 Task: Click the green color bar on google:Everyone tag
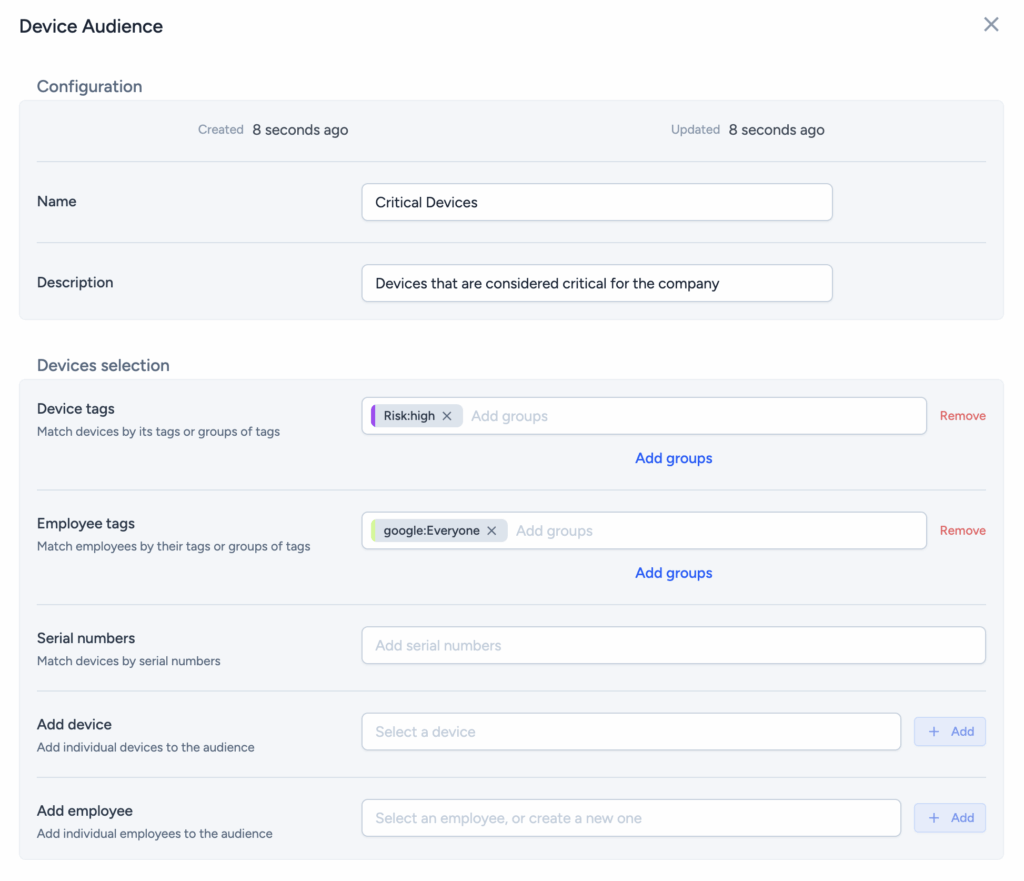coord(373,531)
